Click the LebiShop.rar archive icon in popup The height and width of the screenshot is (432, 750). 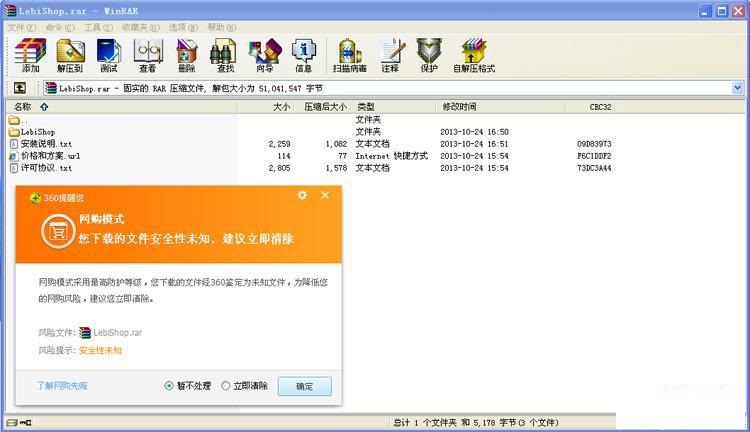(85, 332)
